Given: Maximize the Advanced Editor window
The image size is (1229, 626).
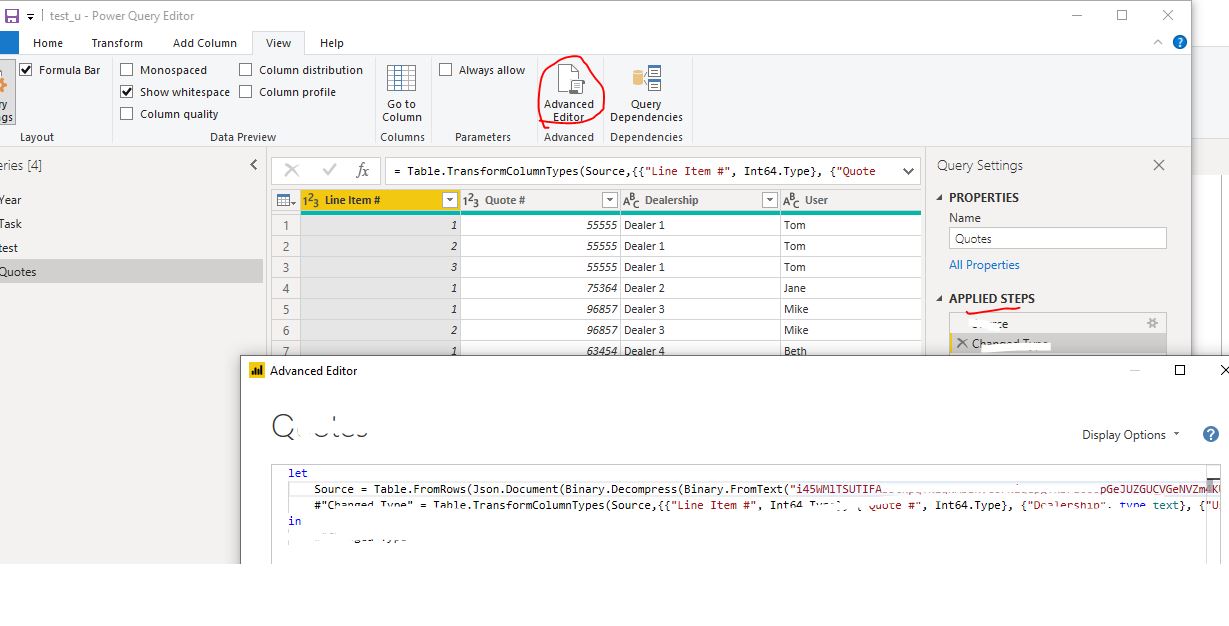Looking at the screenshot, I should coord(1180,370).
